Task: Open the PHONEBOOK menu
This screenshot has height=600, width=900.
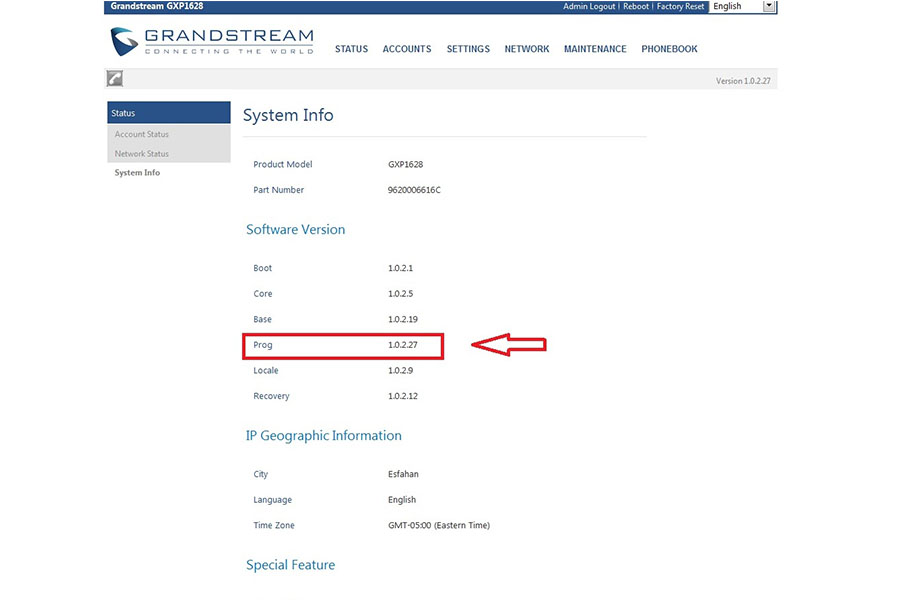Action: pos(669,49)
